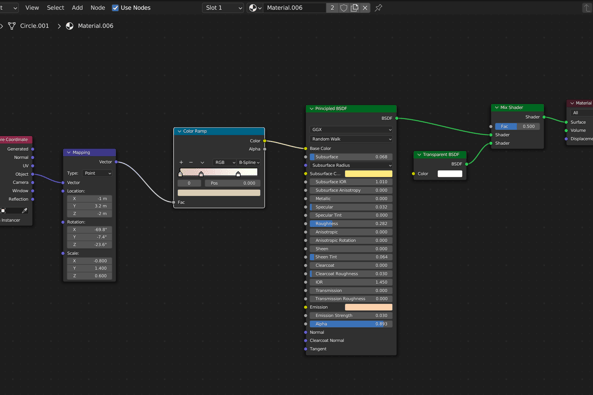Click the new material duplicate icon
The width and height of the screenshot is (593, 395).
tap(354, 8)
